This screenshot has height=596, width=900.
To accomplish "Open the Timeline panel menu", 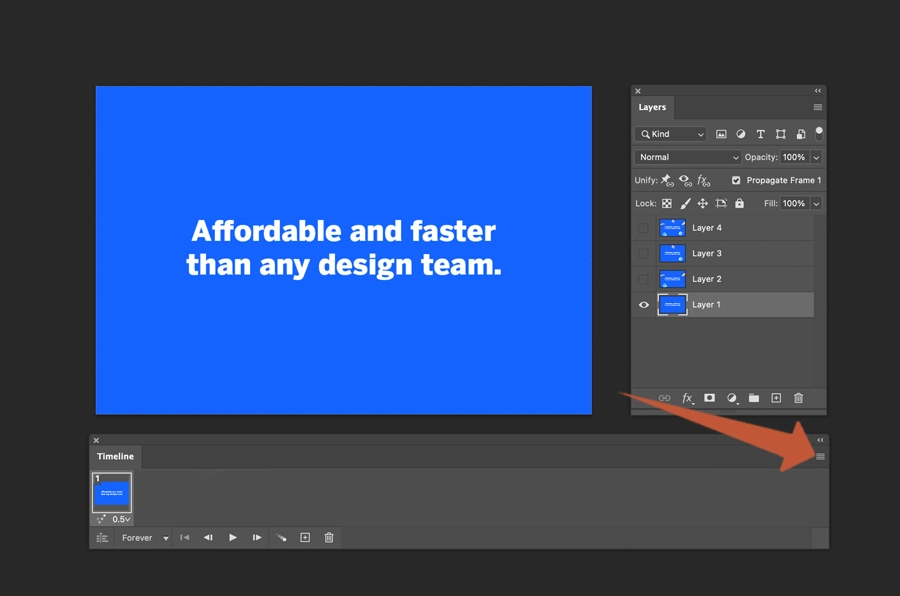I will [x=820, y=455].
